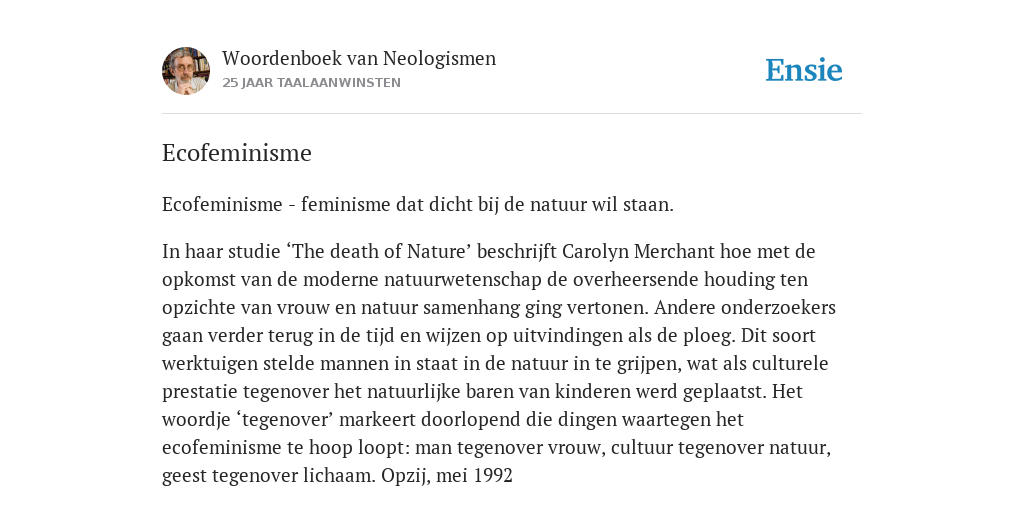The image size is (1024, 512).
Task: Click the horizontal divider below the header
Action: (x=512, y=114)
